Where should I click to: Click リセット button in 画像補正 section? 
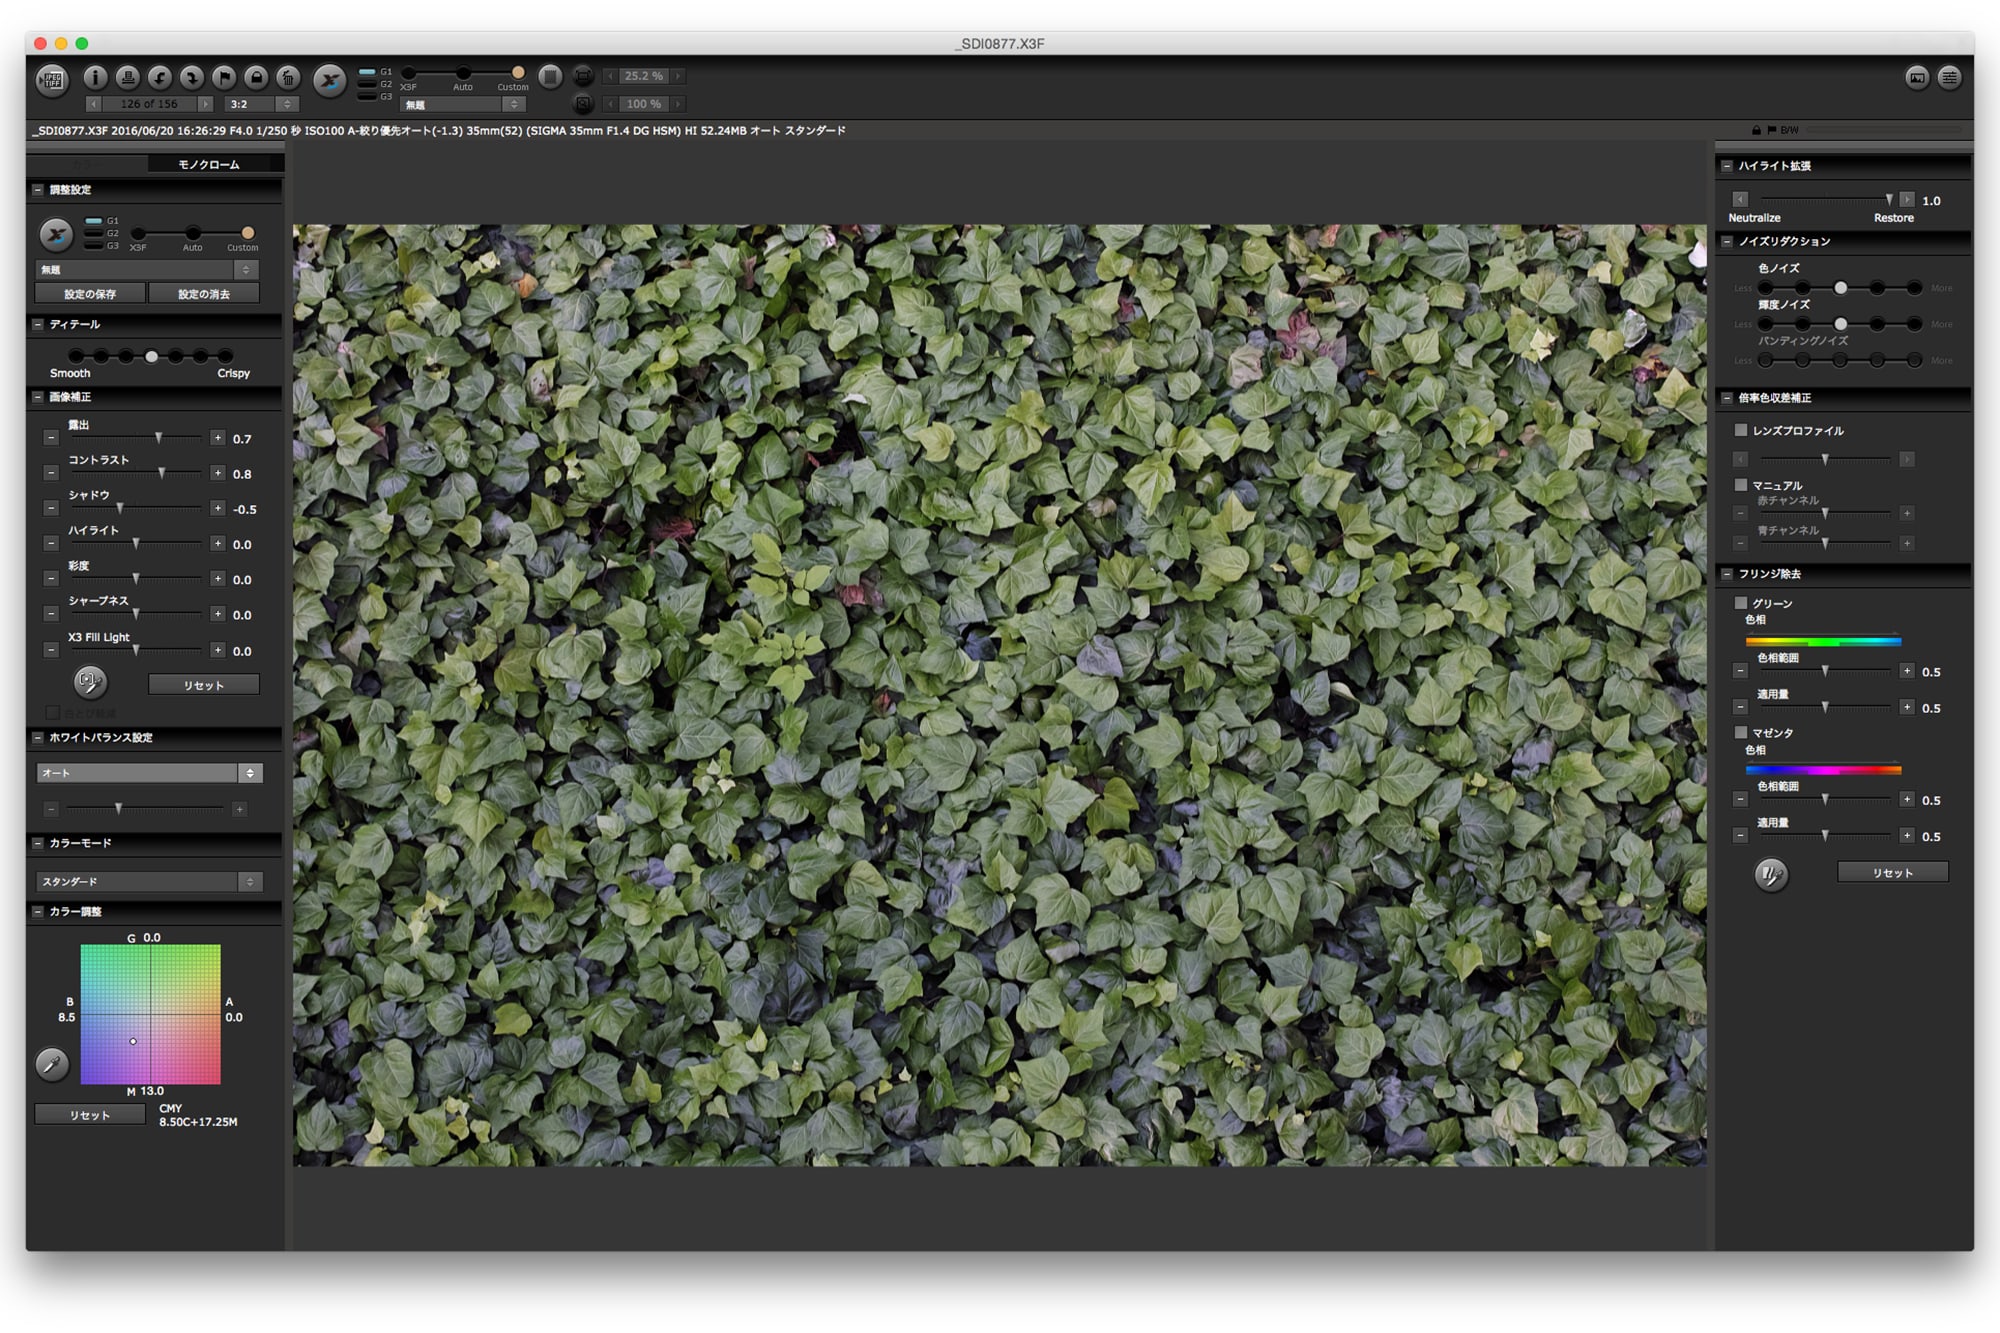tap(203, 685)
